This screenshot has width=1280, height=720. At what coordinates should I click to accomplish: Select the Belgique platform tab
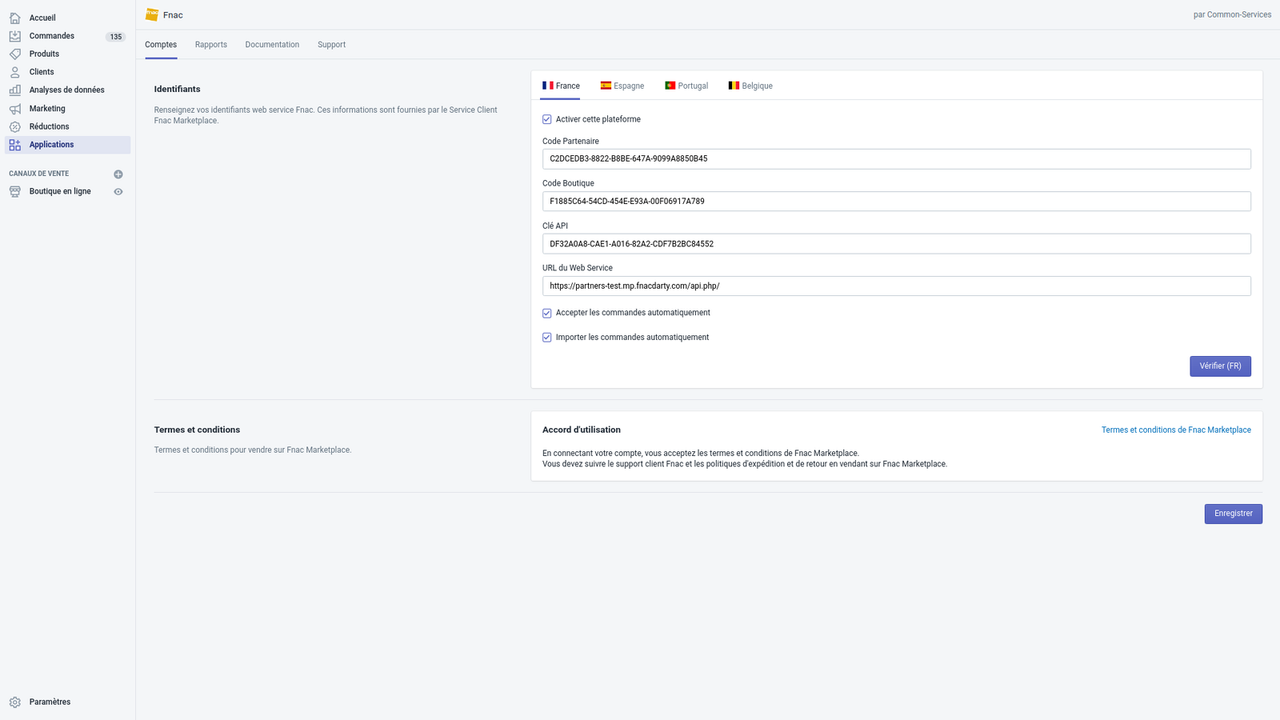click(750, 86)
